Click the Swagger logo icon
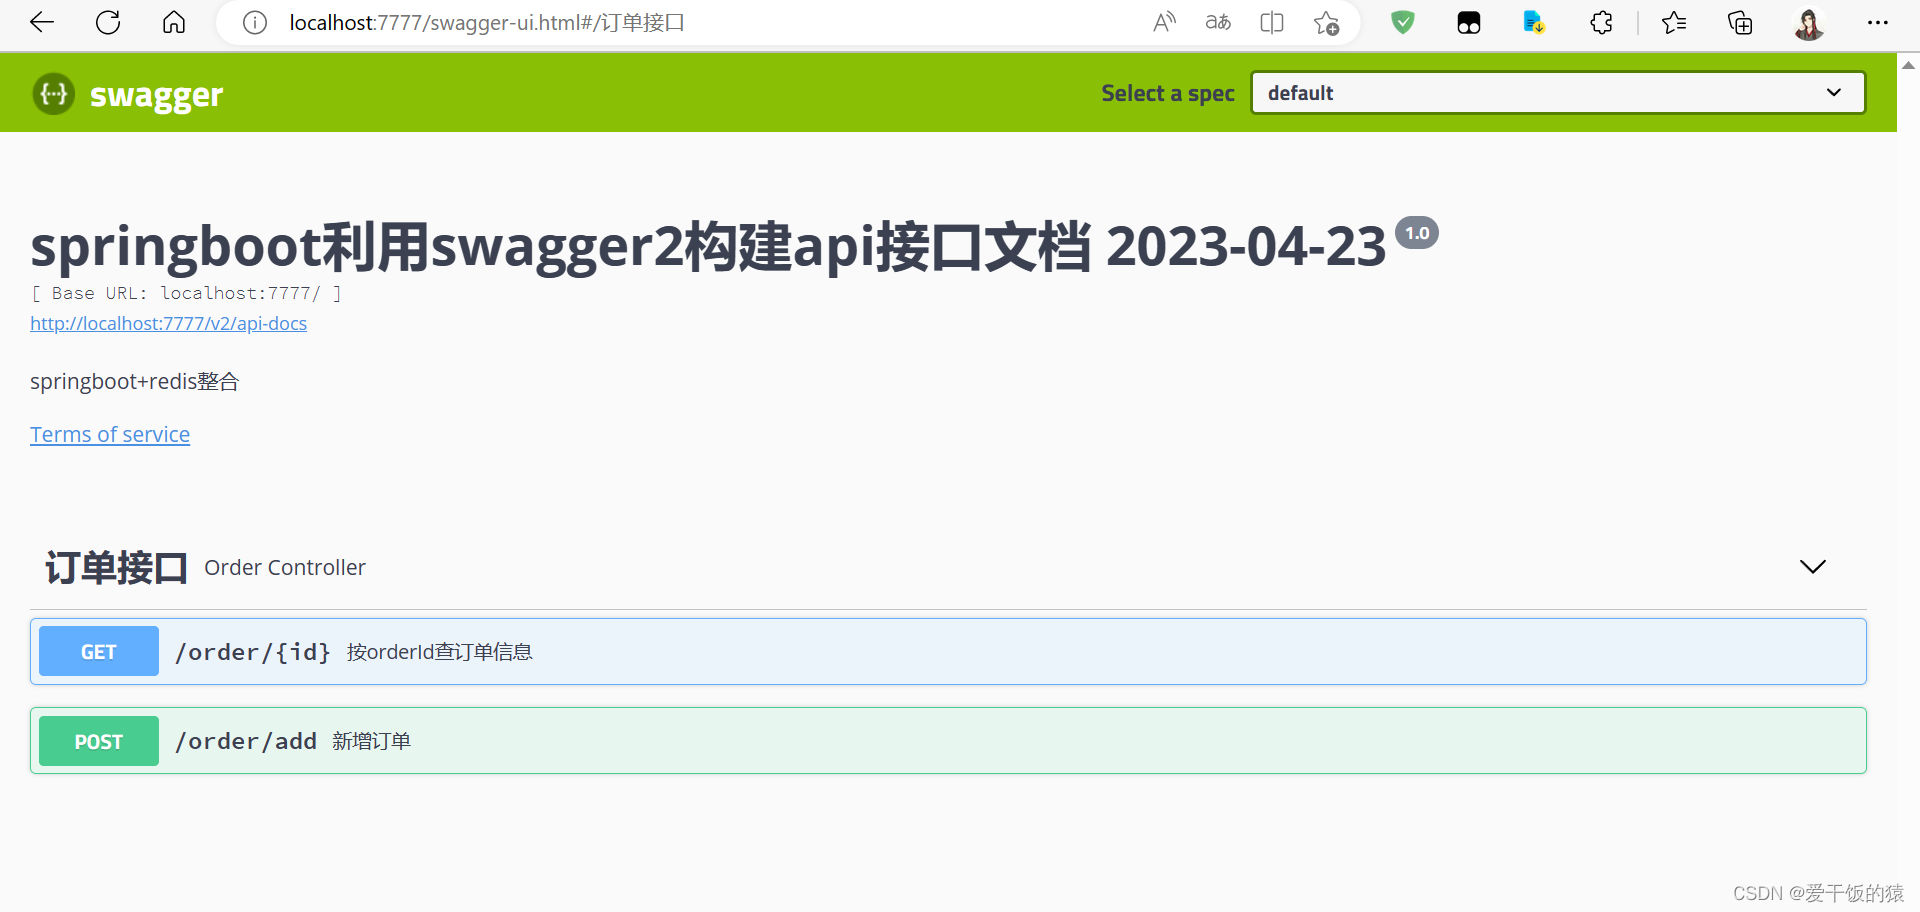 53,93
